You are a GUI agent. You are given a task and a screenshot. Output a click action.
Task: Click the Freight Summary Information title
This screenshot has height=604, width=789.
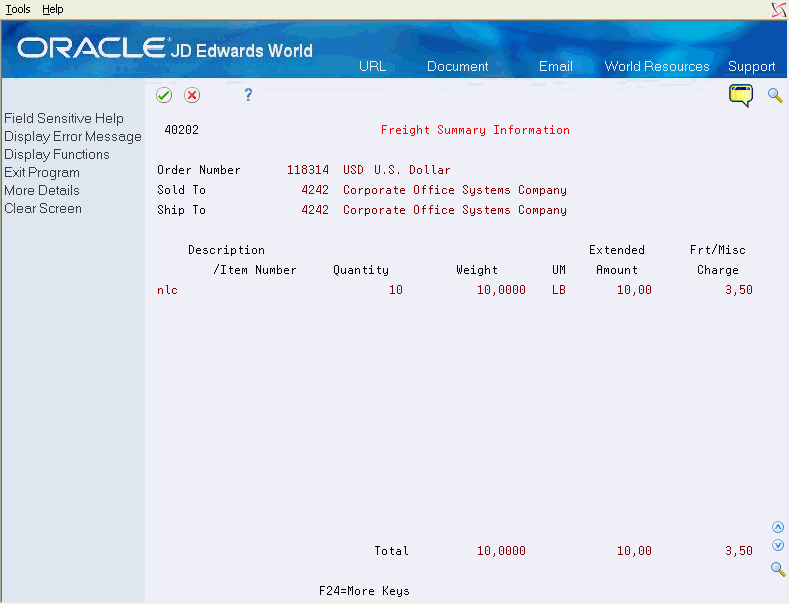click(x=475, y=130)
